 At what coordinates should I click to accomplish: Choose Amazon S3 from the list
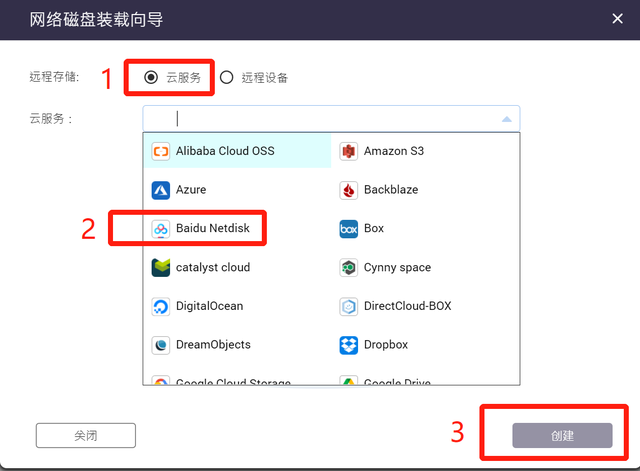click(394, 151)
